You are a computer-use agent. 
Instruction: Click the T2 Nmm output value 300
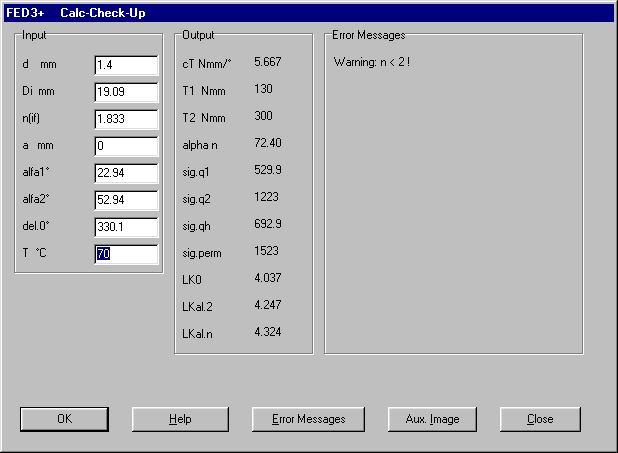[264, 116]
